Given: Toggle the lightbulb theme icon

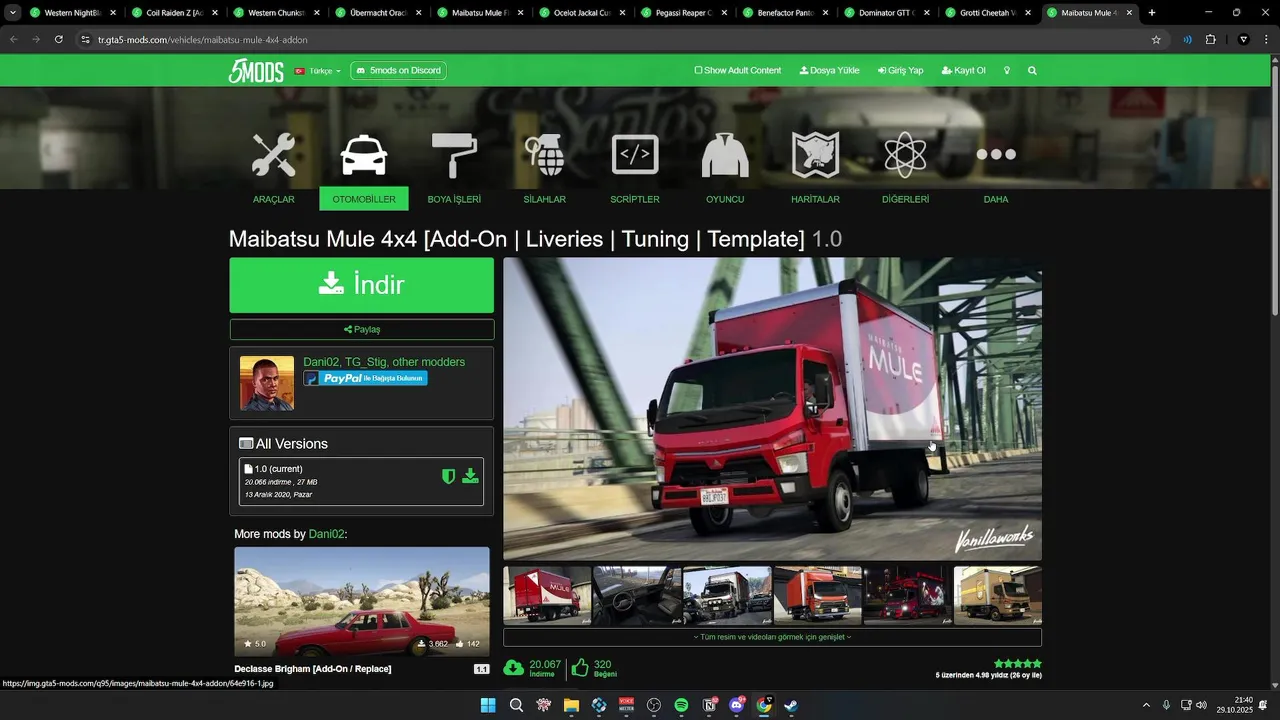Looking at the screenshot, I should click(1007, 71).
